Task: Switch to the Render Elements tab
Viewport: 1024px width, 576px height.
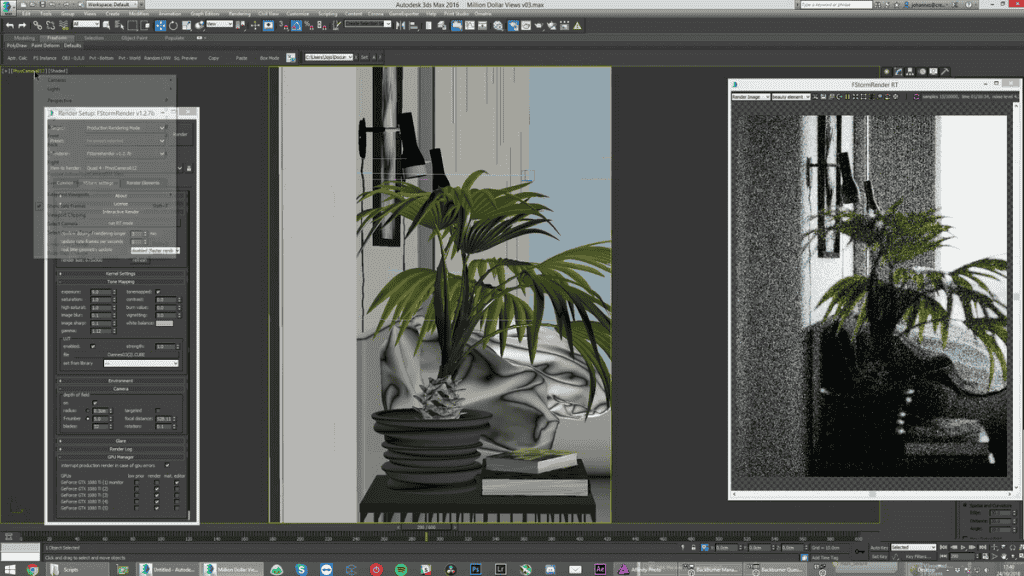Action: tap(142, 183)
